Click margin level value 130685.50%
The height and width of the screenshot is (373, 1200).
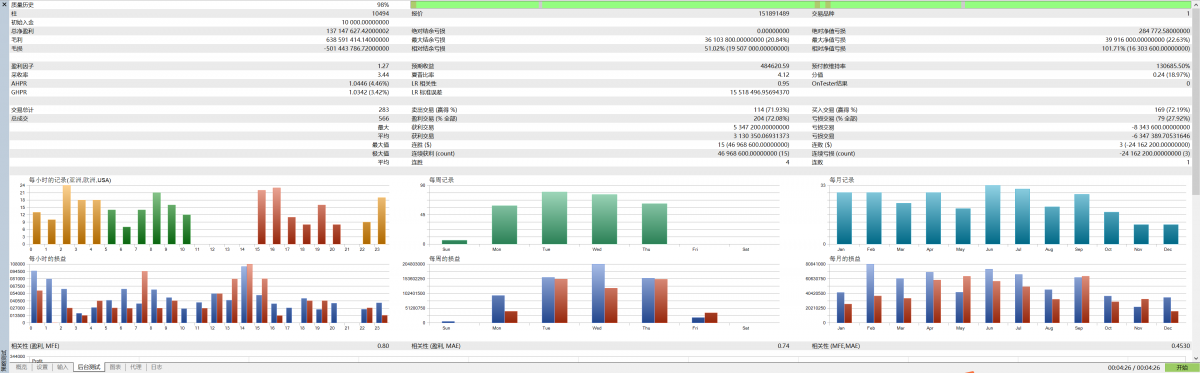(1174, 65)
